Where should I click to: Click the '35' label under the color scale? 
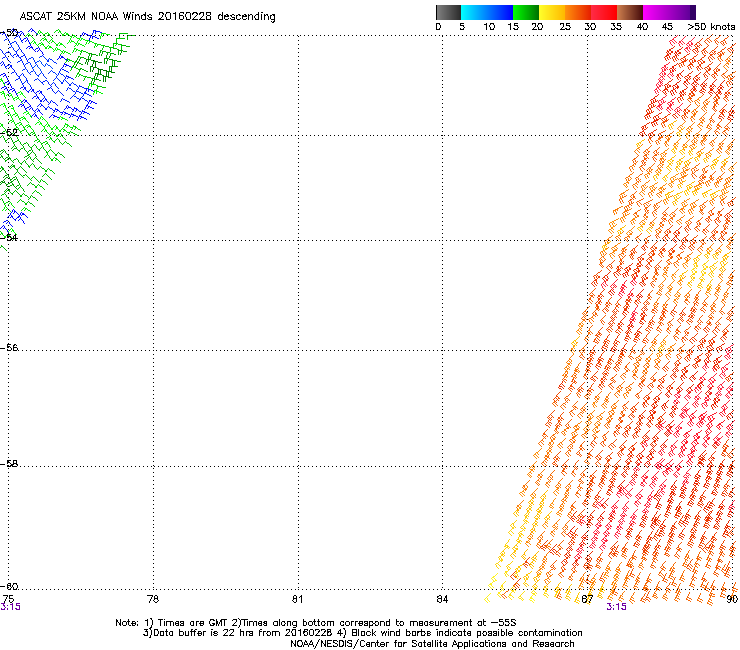coord(616,27)
